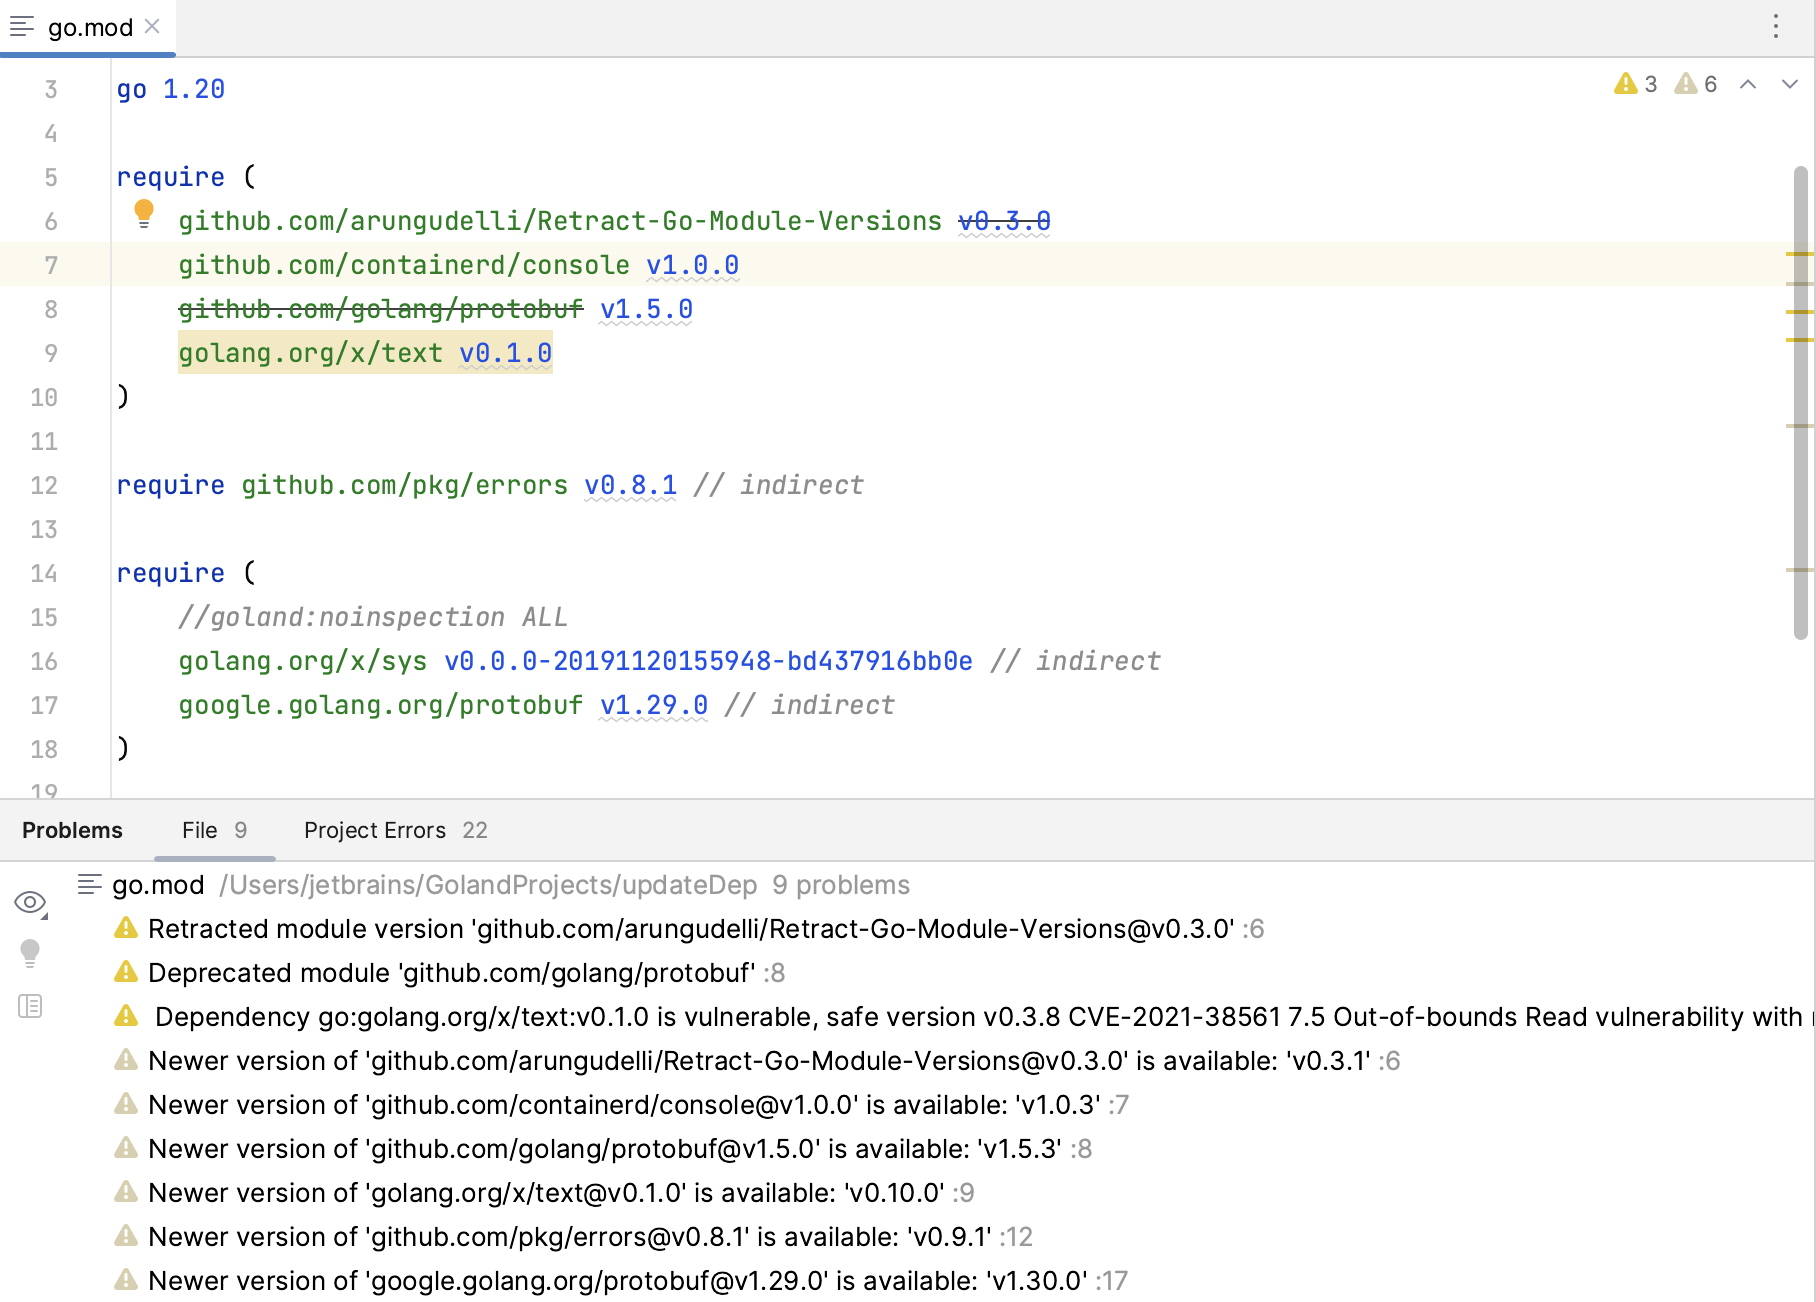The width and height of the screenshot is (1816, 1302).
Task: Select the go.mod editor tab
Action: tap(88, 28)
